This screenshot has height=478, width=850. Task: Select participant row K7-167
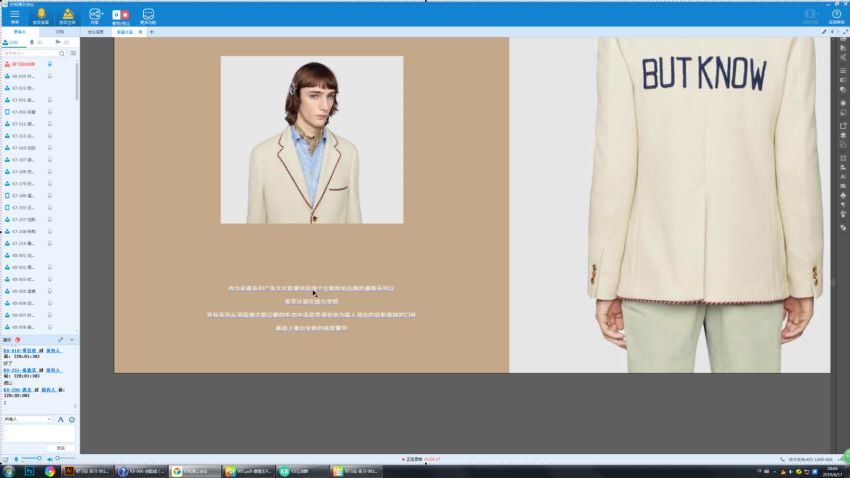coord(37,160)
